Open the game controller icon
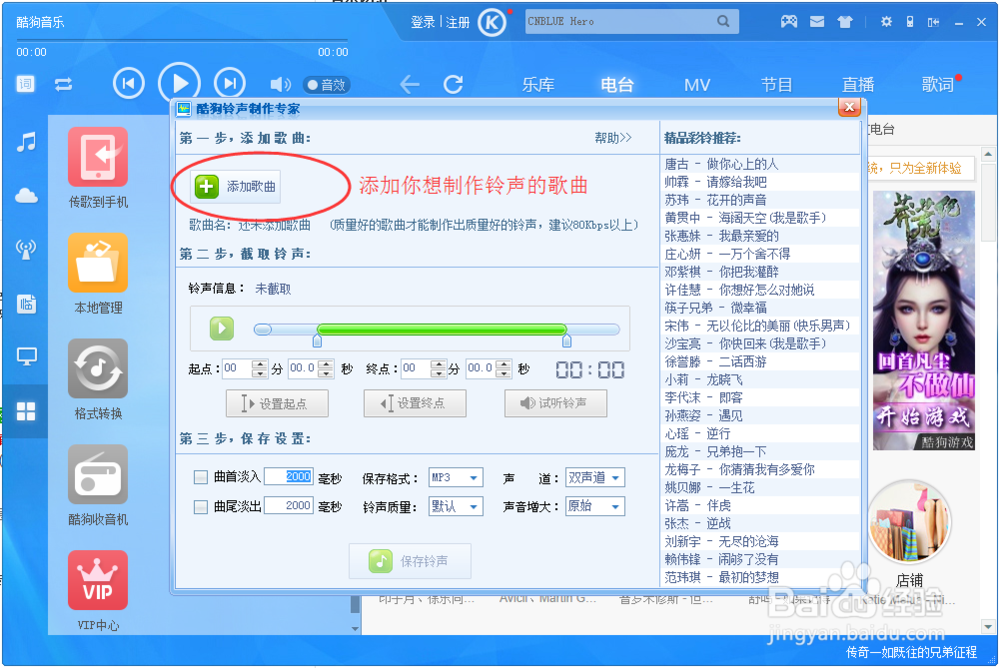The width and height of the screenshot is (1000, 668). (x=789, y=22)
